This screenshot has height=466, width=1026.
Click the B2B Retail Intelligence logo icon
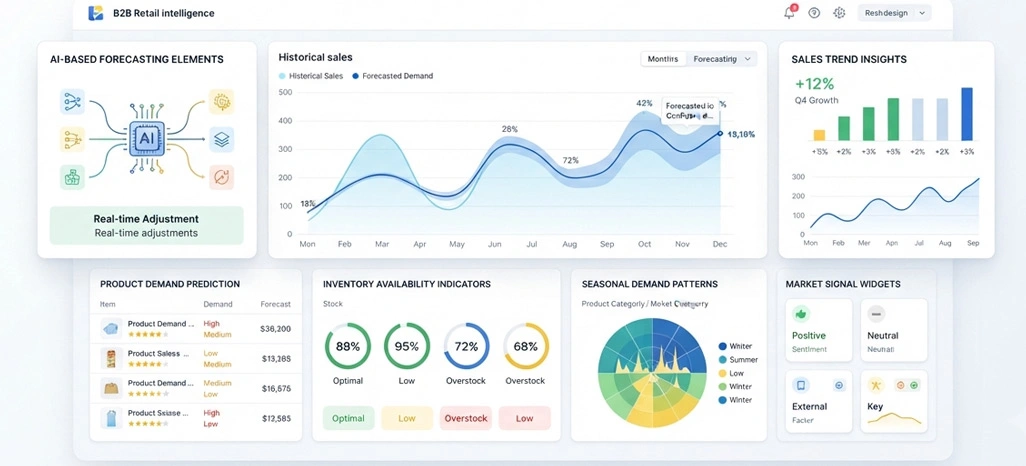coord(96,12)
